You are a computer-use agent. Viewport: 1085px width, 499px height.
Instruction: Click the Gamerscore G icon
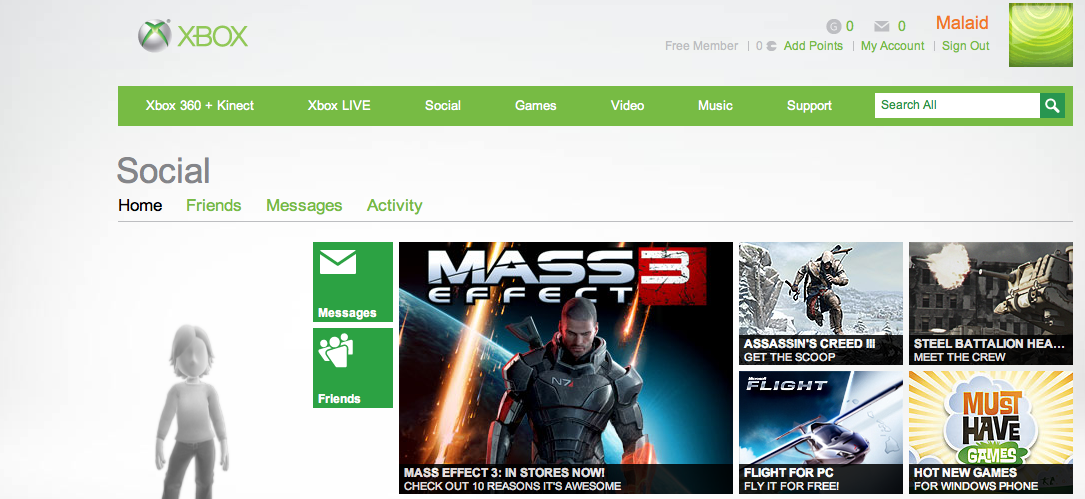coord(833,26)
